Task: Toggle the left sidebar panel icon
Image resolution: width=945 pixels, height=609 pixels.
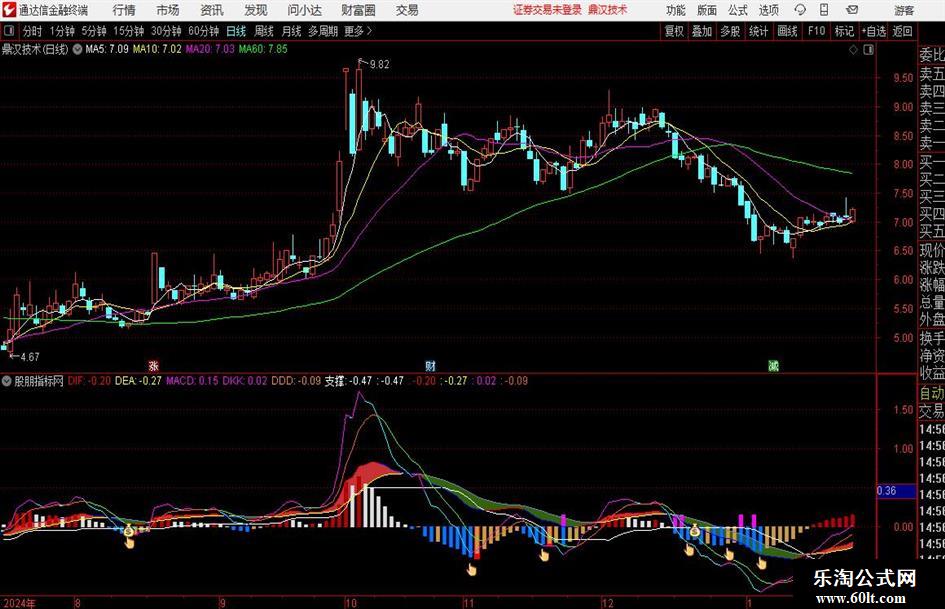Action: click(8, 31)
